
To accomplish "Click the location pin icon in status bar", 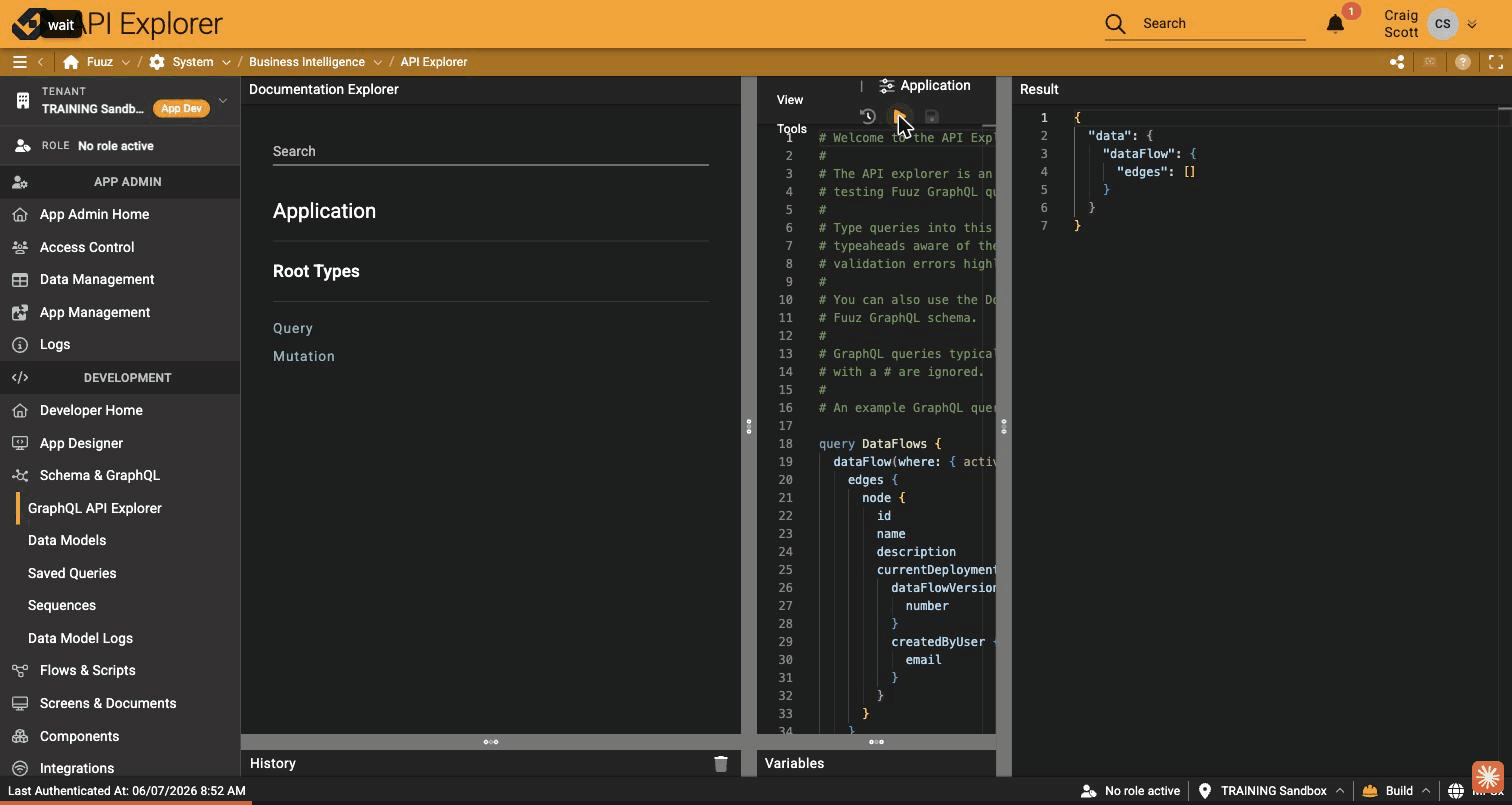I will pyautogui.click(x=1205, y=791).
